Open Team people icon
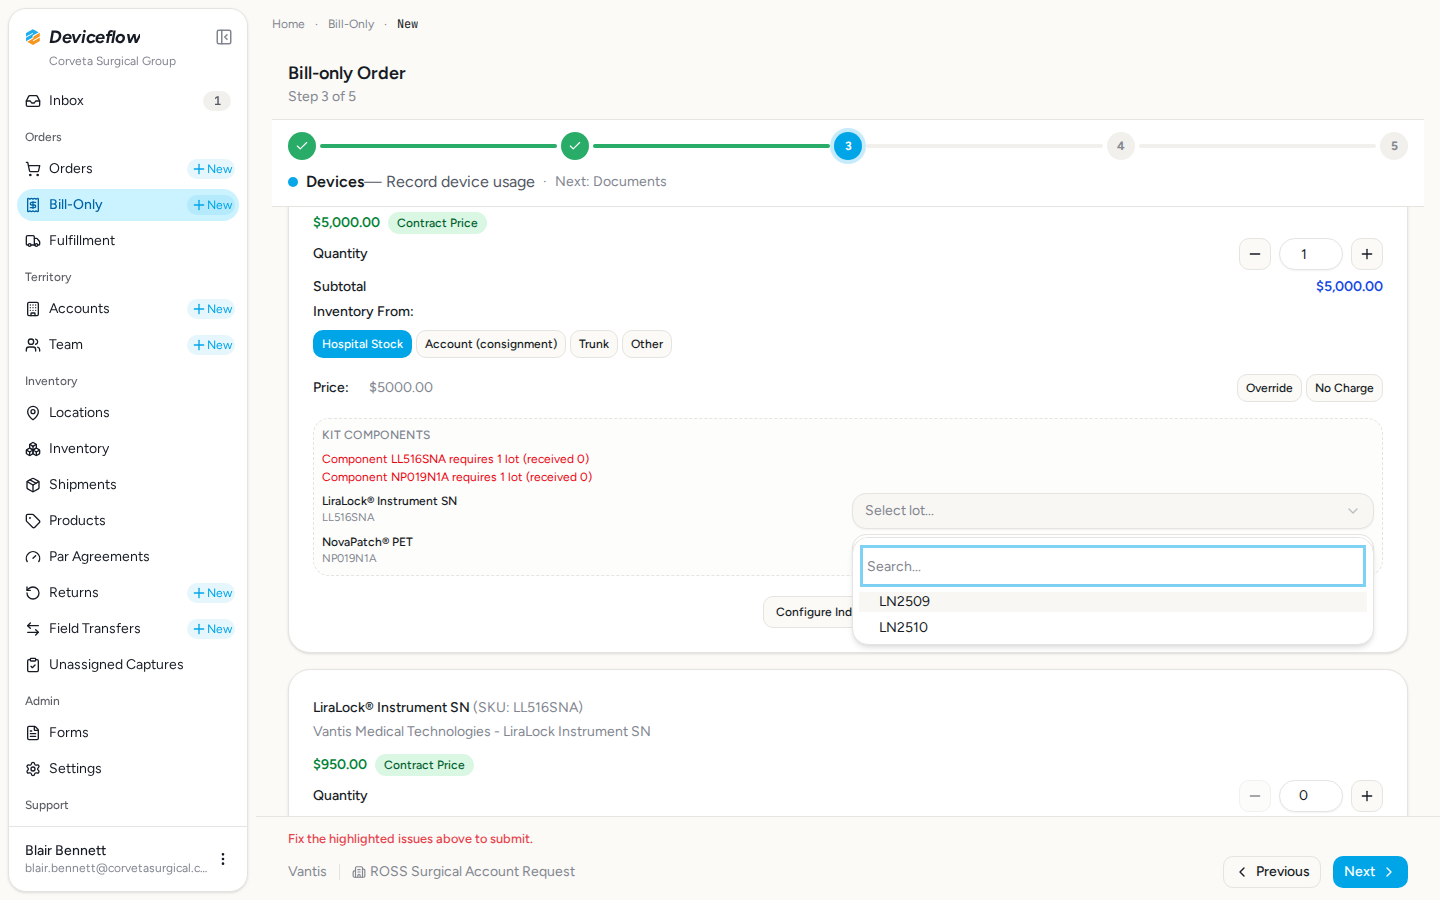The height and width of the screenshot is (900, 1440). pyautogui.click(x=33, y=345)
